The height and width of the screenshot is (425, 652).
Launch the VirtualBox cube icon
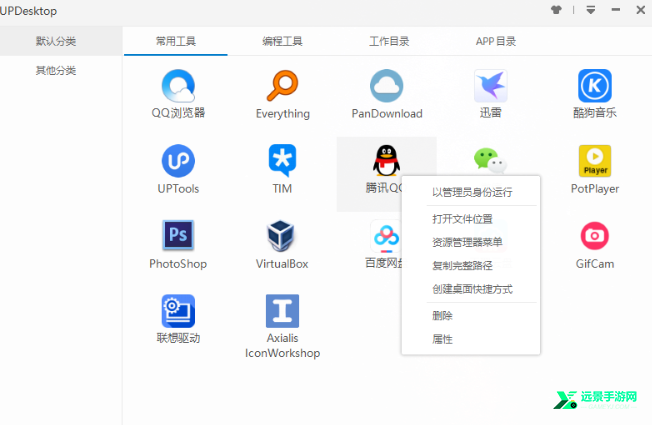point(281,235)
